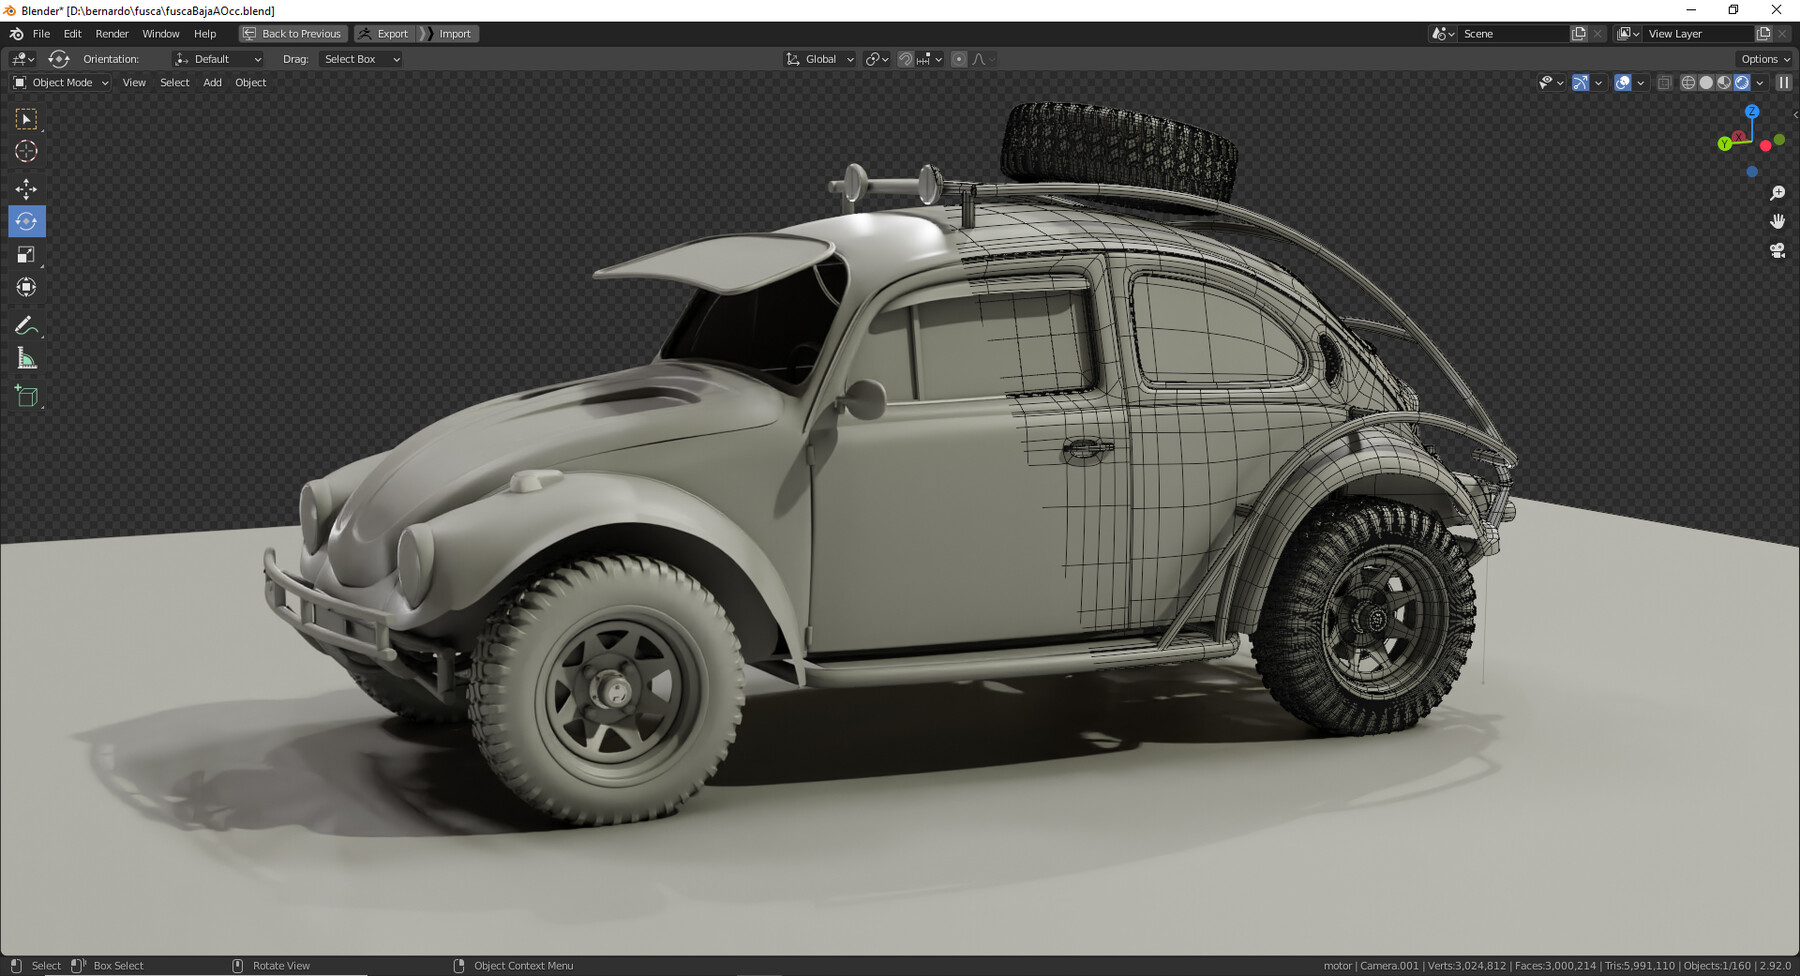Open the Orientation Default dropdown
The height and width of the screenshot is (976, 1800).
click(217, 59)
